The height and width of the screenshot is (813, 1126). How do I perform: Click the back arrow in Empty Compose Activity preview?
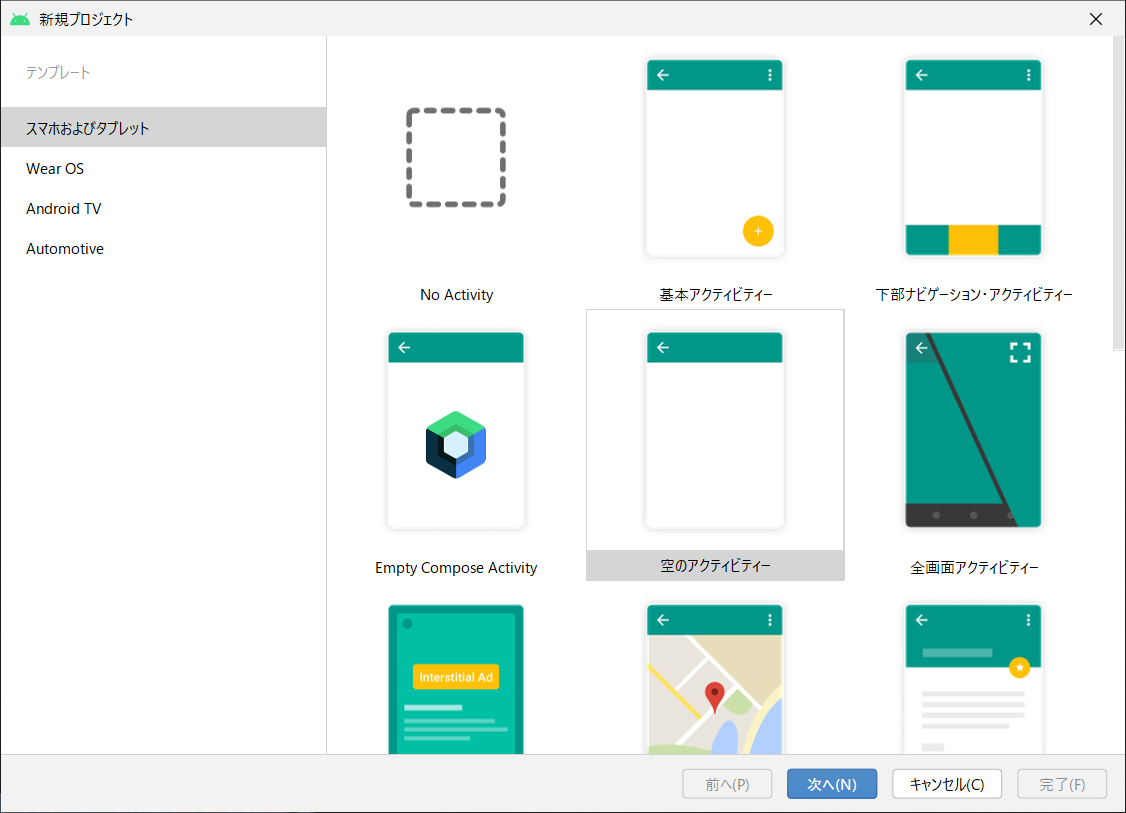pos(404,348)
